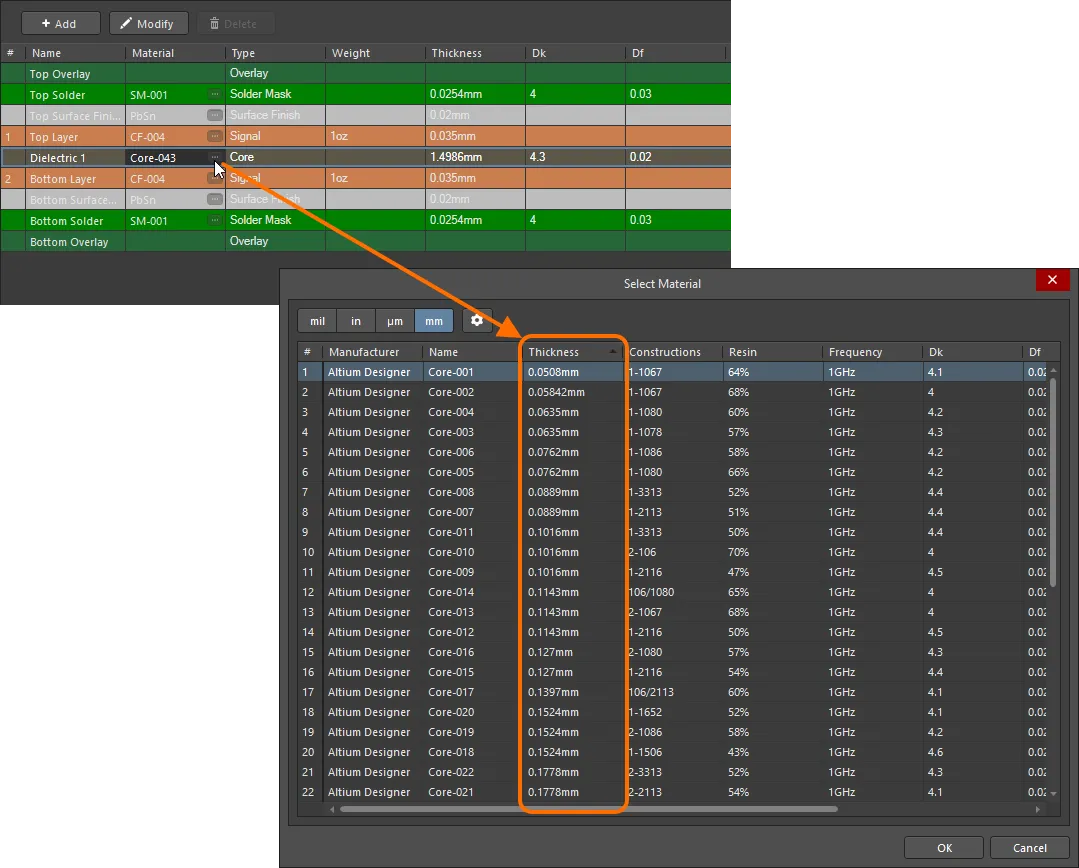Switch units to µm
This screenshot has width=1079, height=868.
394,321
